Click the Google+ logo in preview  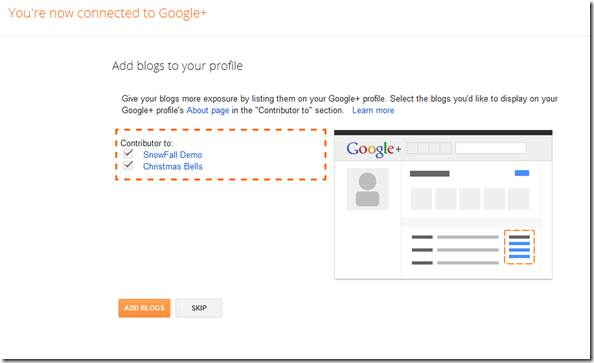click(373, 149)
